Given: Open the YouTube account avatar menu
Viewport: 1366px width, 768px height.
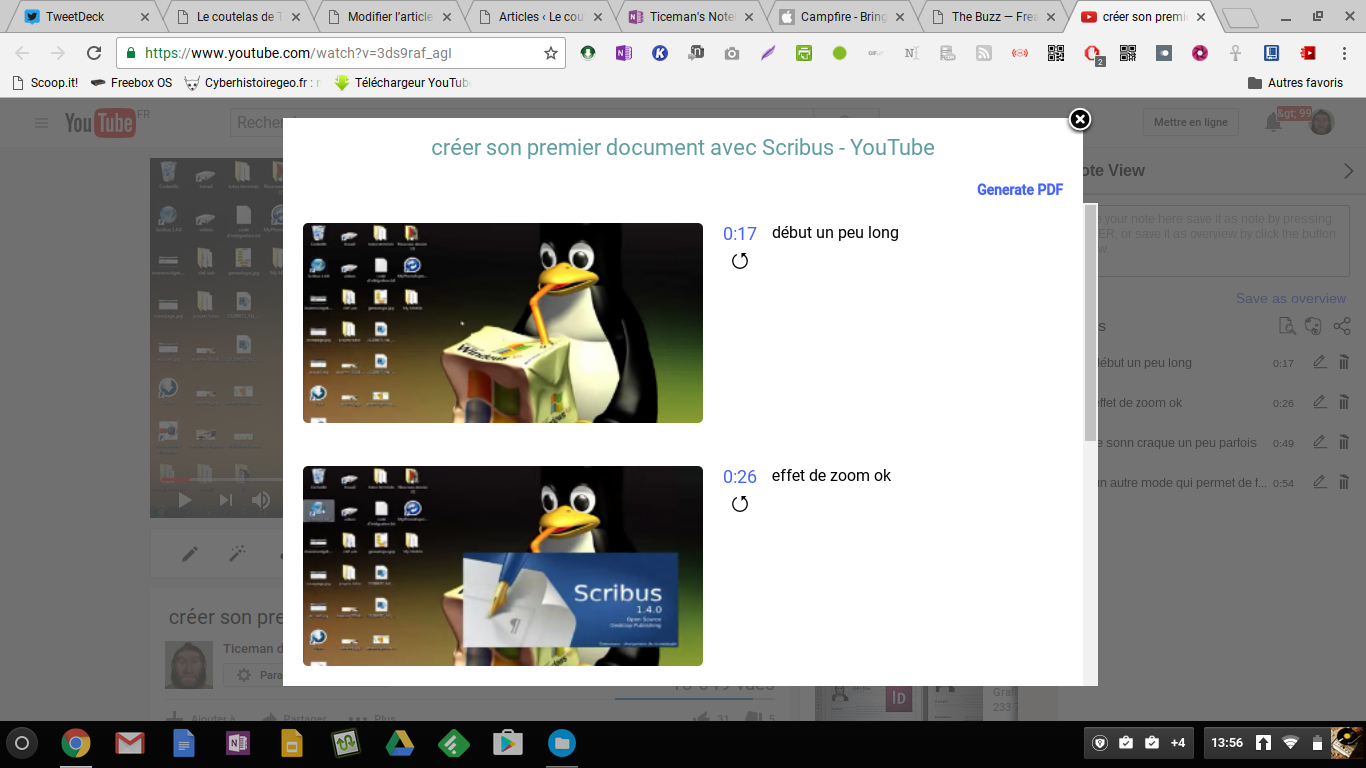Looking at the screenshot, I should pyautogui.click(x=1322, y=122).
